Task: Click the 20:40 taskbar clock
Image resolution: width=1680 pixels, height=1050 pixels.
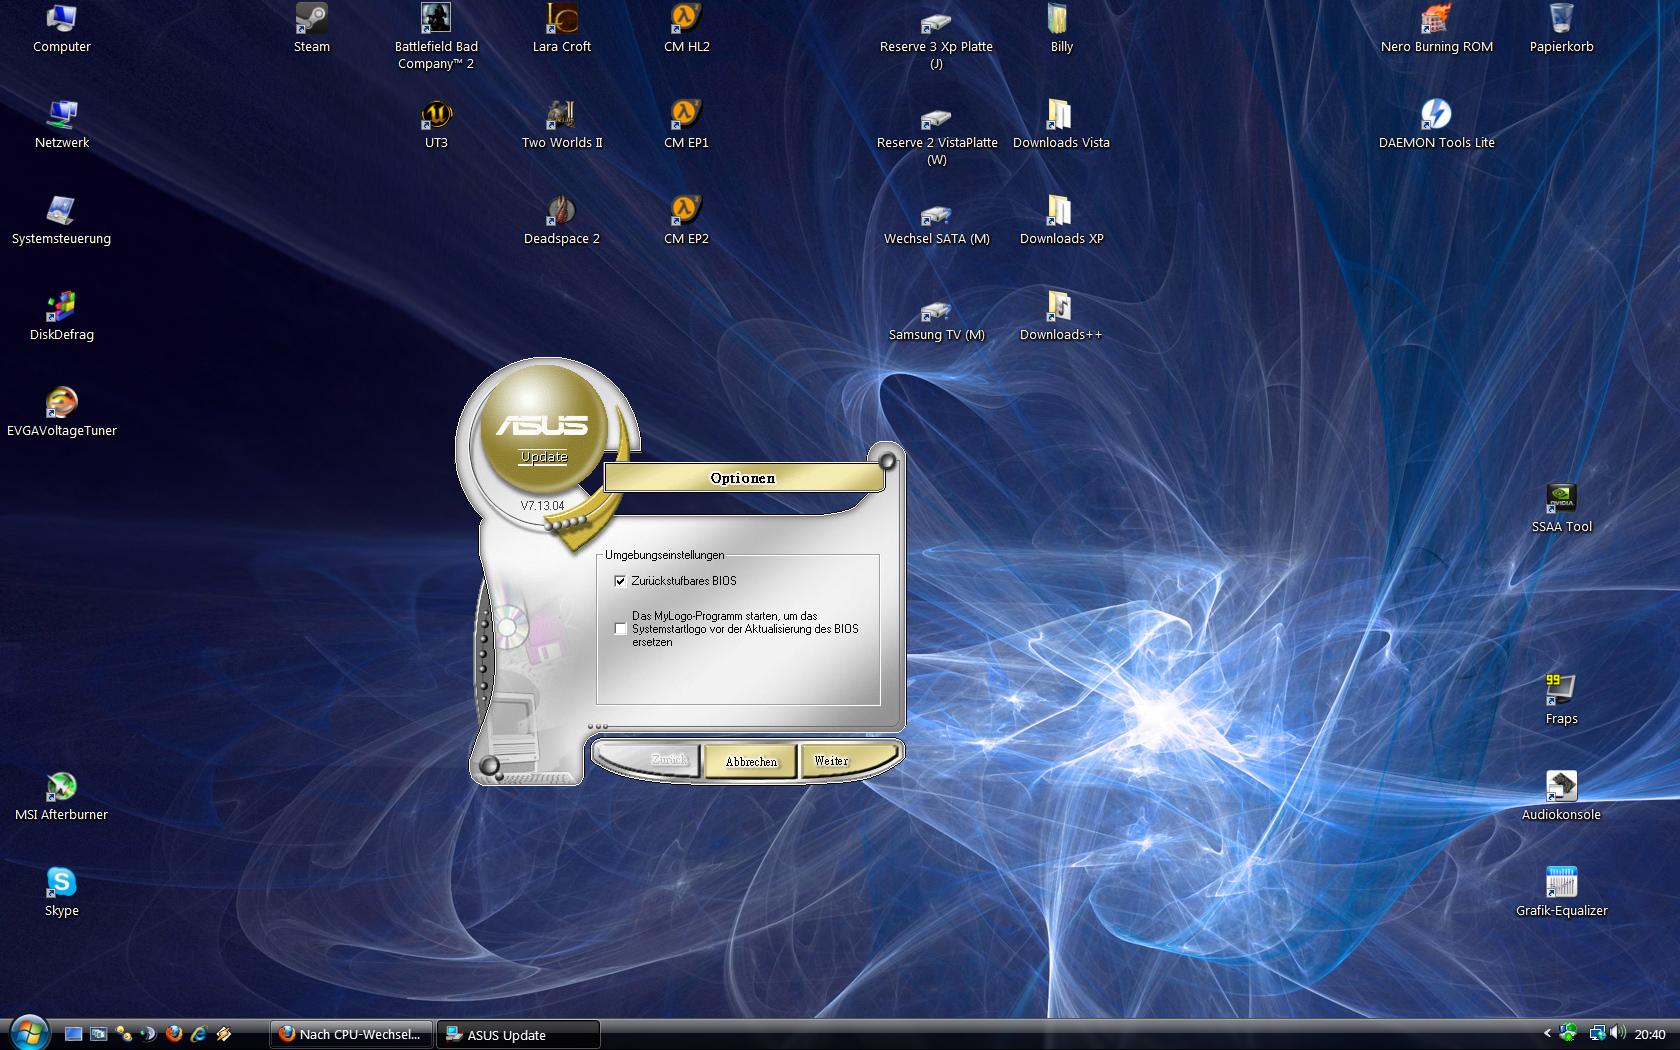Action: tap(1650, 1034)
